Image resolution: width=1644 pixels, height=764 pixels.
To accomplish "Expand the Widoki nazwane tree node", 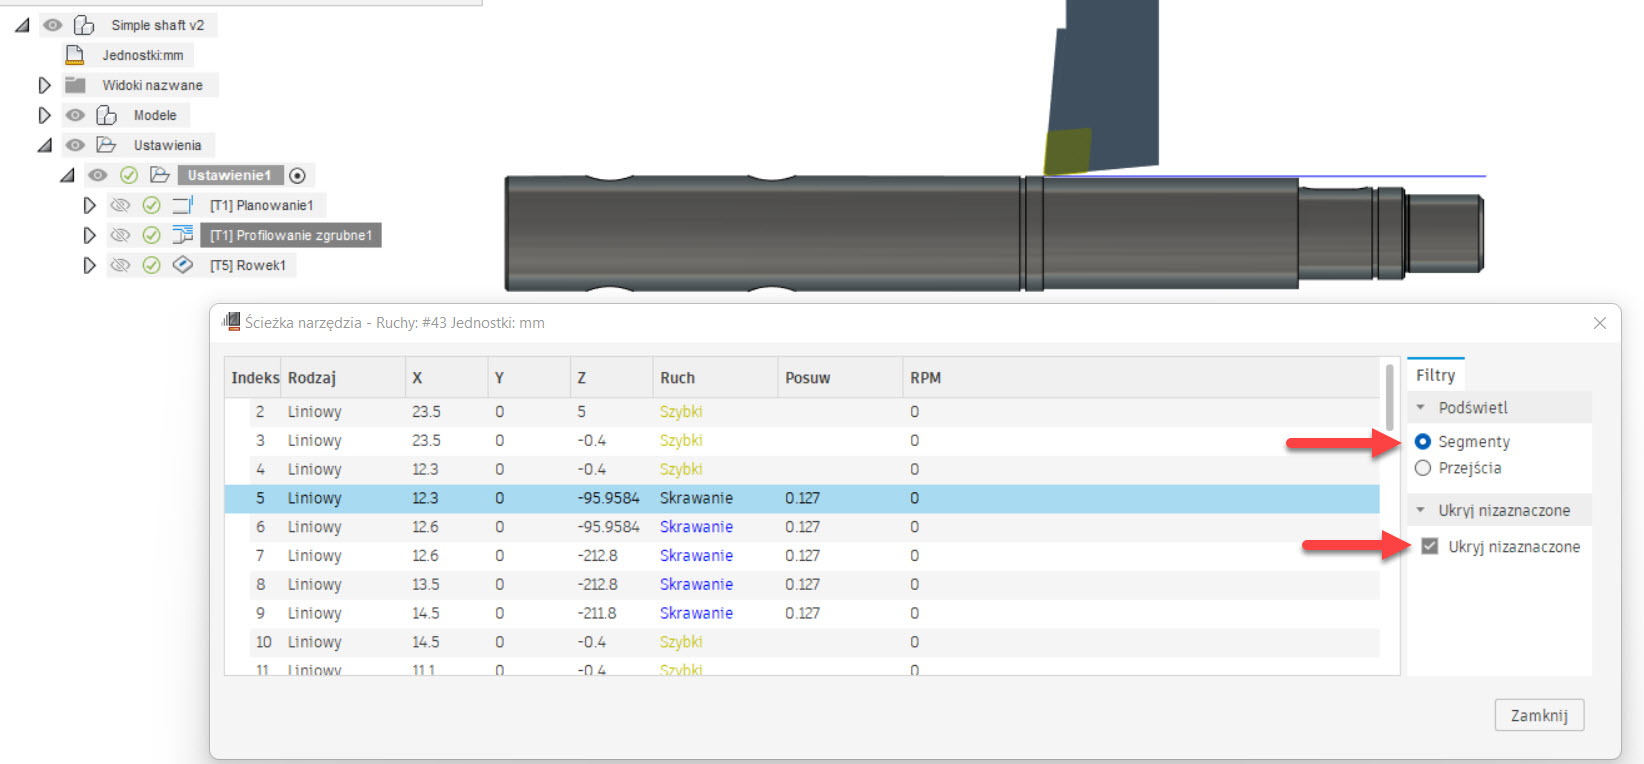I will point(44,85).
